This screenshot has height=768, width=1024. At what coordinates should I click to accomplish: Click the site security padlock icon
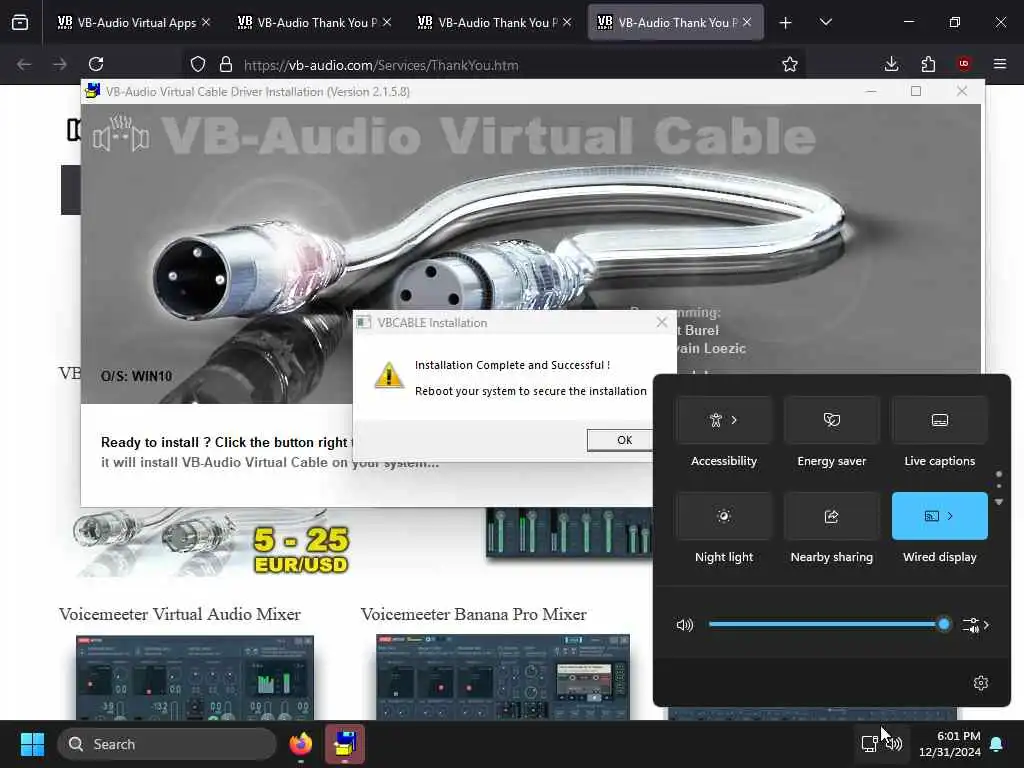pos(226,64)
